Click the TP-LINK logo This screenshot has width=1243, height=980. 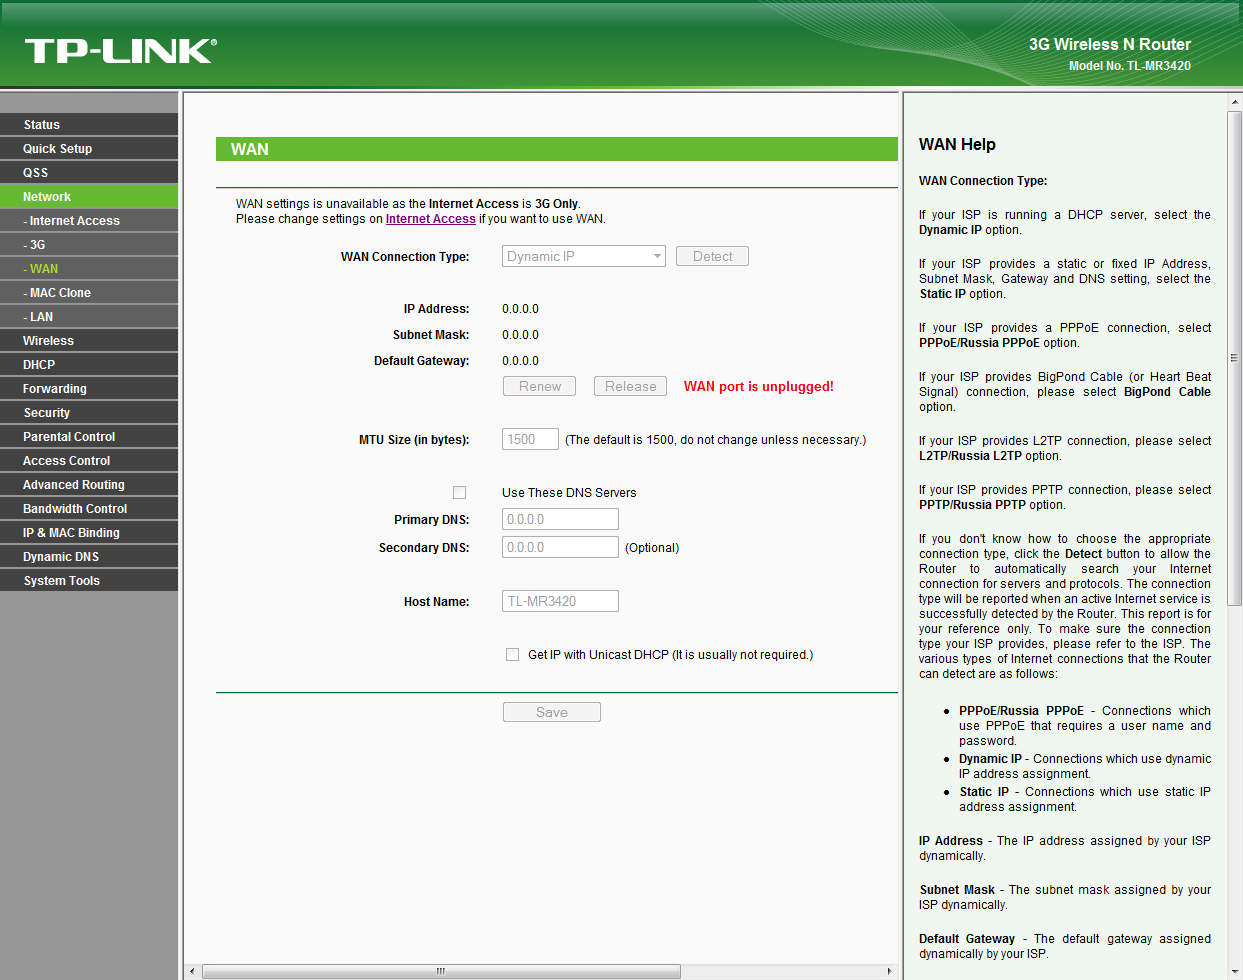pyautogui.click(x=120, y=51)
